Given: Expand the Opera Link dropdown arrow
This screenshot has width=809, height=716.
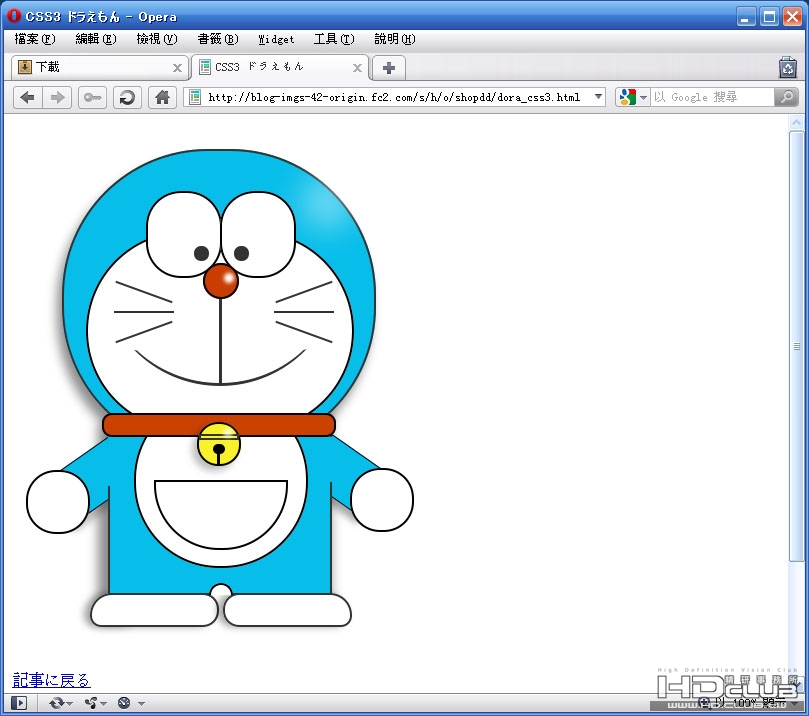Looking at the screenshot, I should (x=70, y=703).
